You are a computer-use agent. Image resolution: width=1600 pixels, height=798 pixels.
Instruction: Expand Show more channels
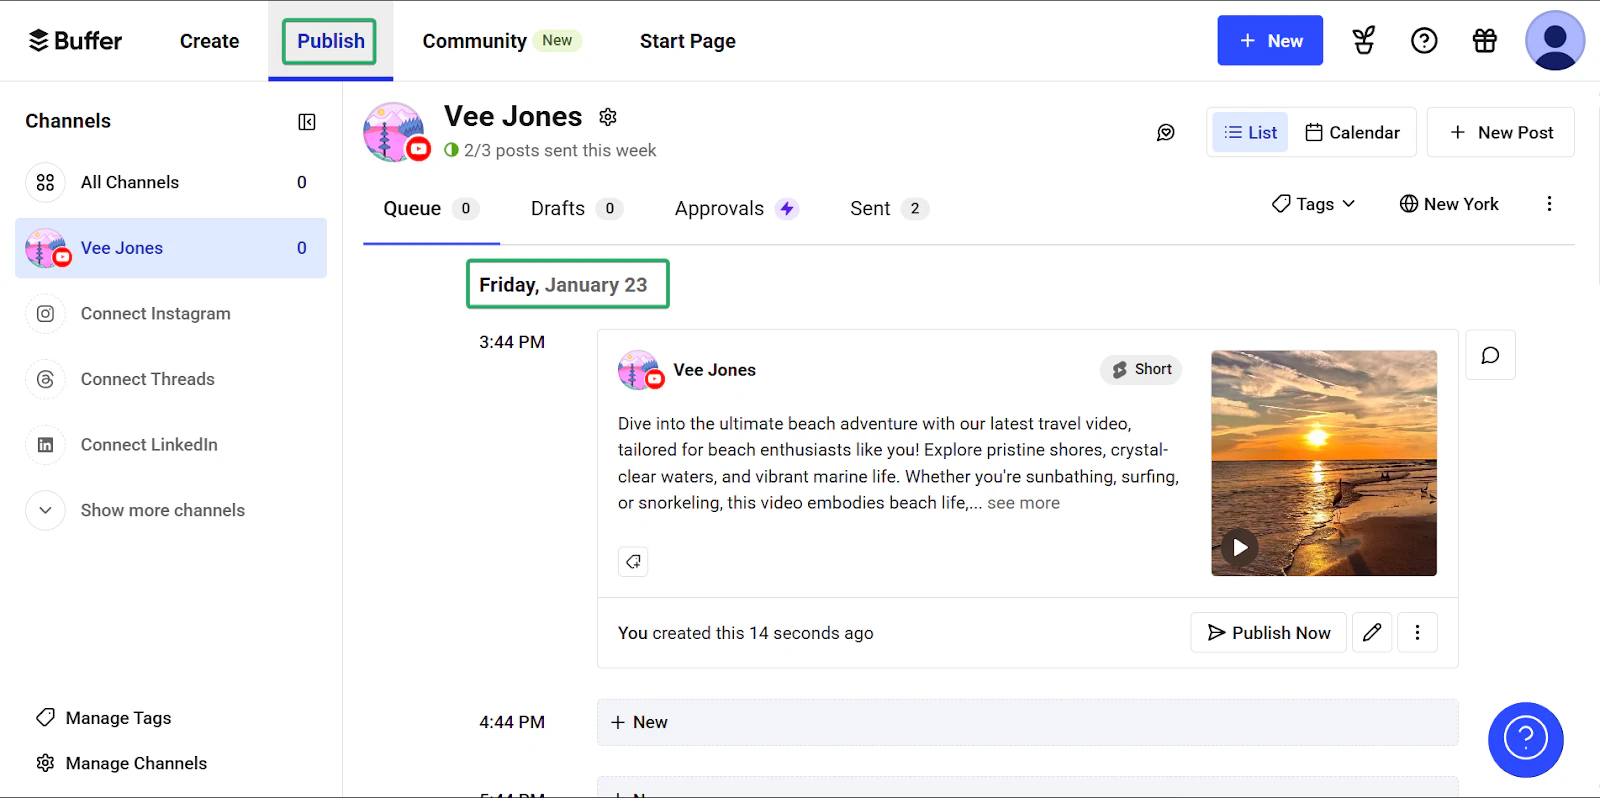tap(171, 510)
